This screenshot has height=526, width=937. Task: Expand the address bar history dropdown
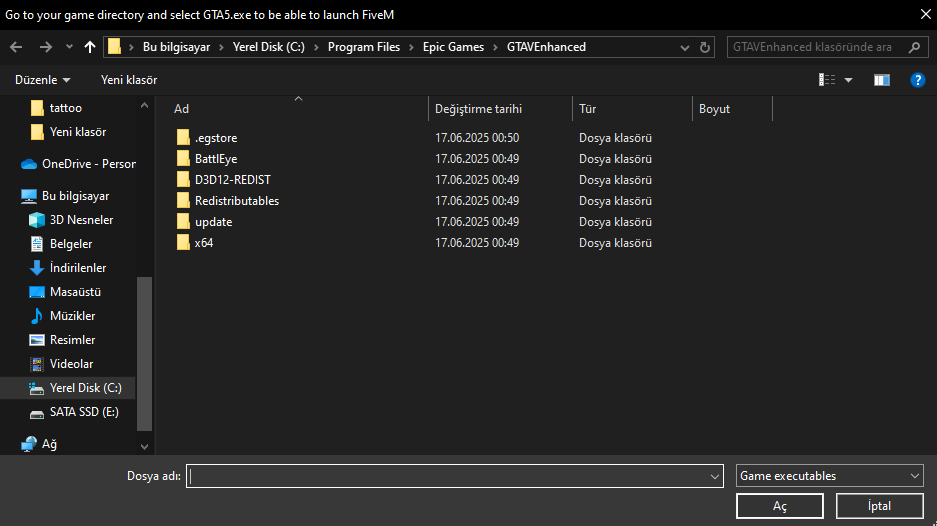point(685,47)
